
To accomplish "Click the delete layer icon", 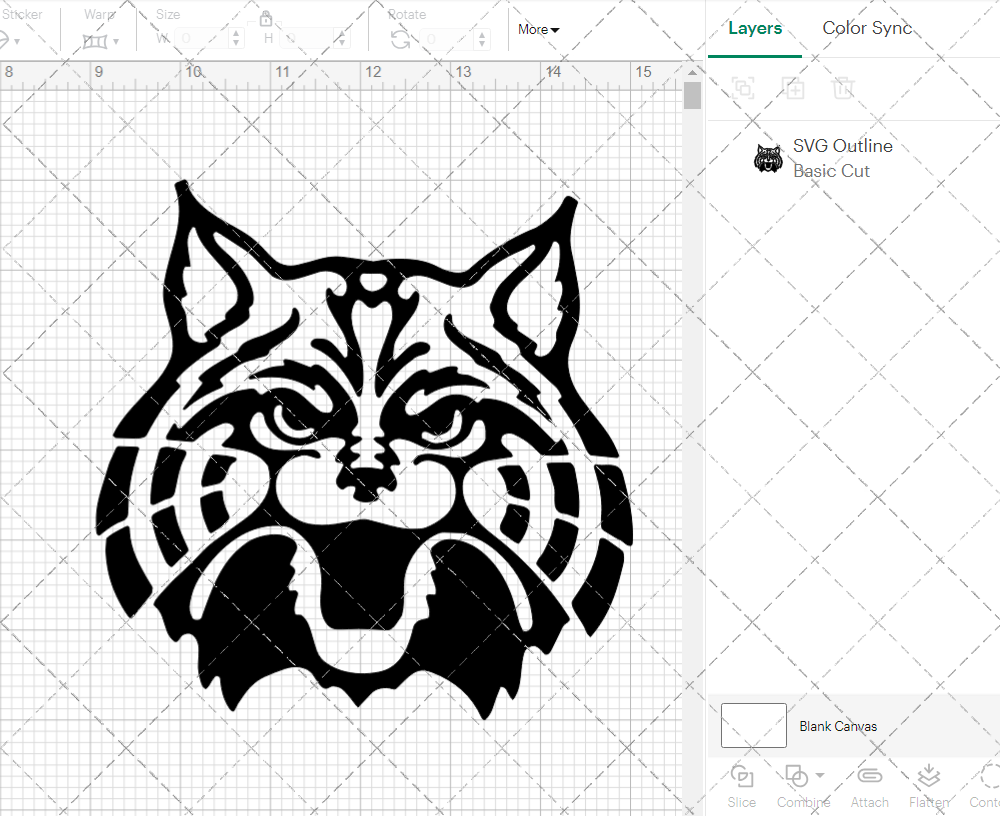I will (844, 88).
